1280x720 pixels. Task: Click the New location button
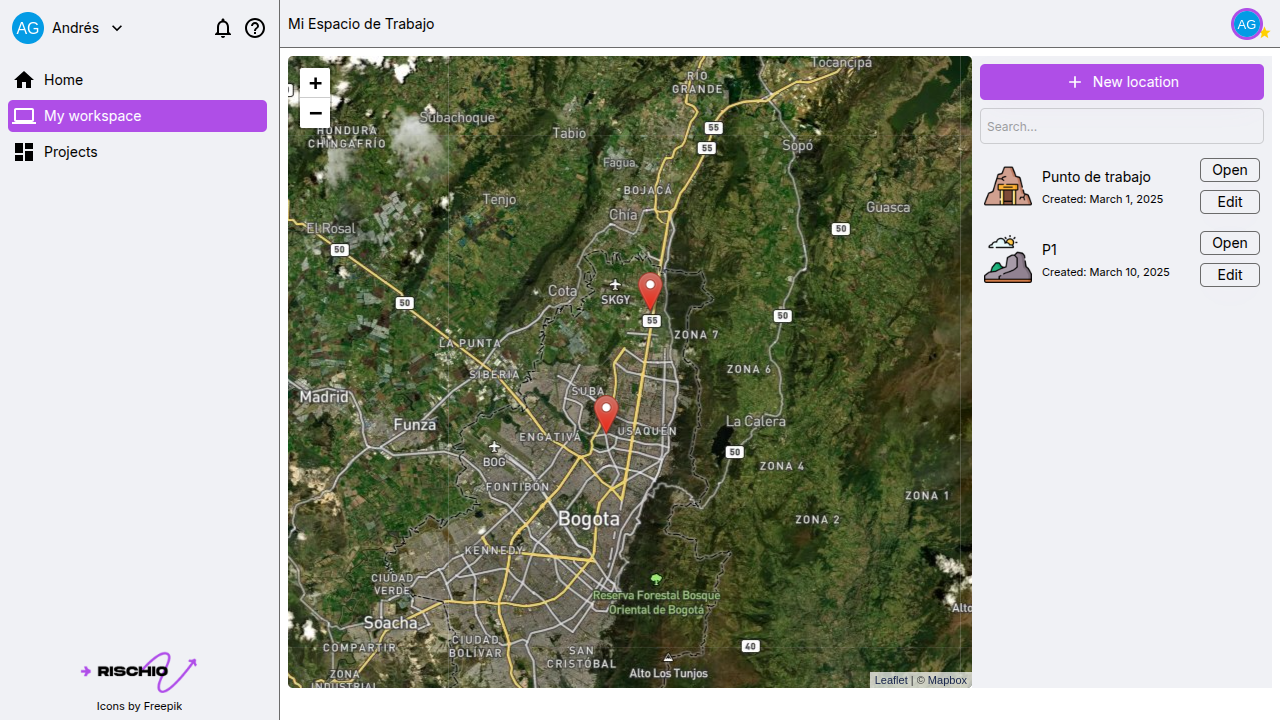click(1121, 81)
